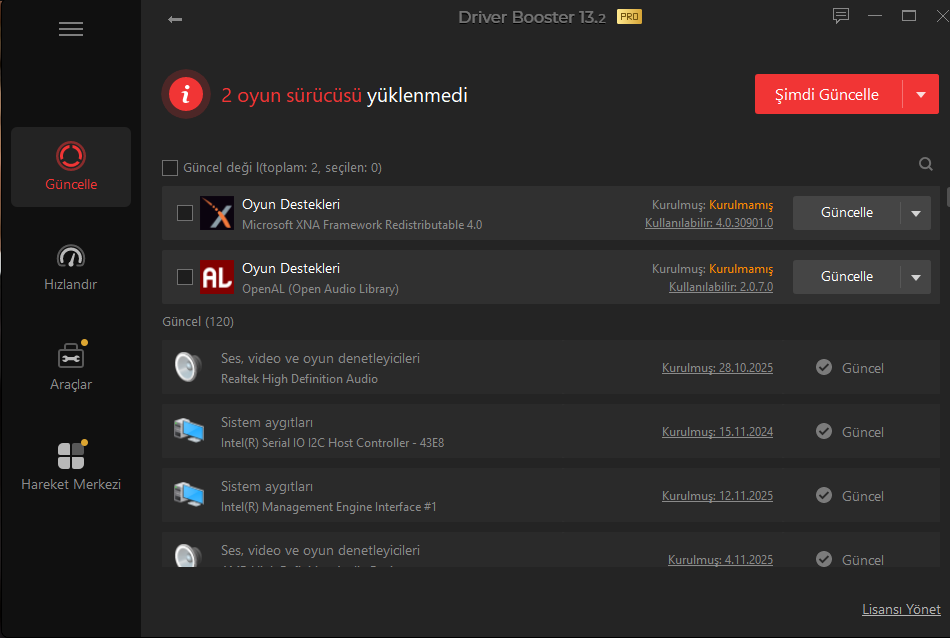
Task: Click the Realtek High Definition Audio speaker icon
Action: (188, 367)
